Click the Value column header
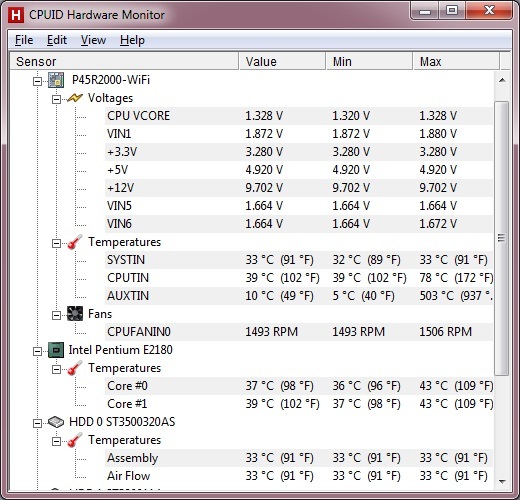Image resolution: width=520 pixels, height=500 pixels. (x=282, y=61)
